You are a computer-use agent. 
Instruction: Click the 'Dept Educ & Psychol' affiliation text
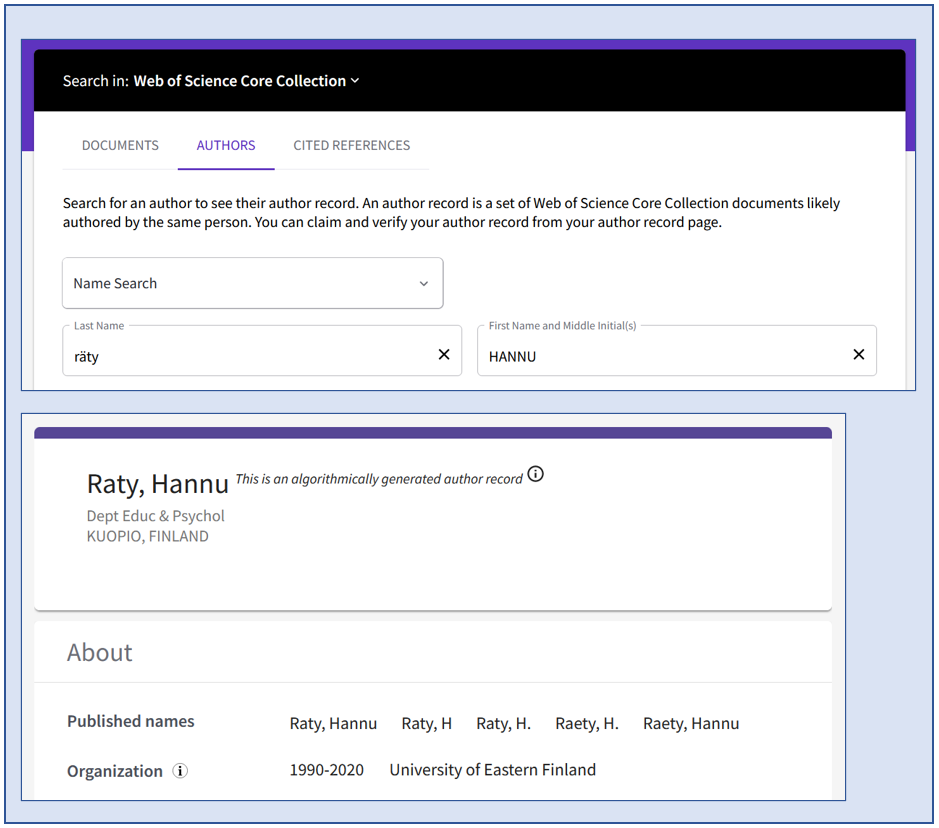tap(156, 516)
